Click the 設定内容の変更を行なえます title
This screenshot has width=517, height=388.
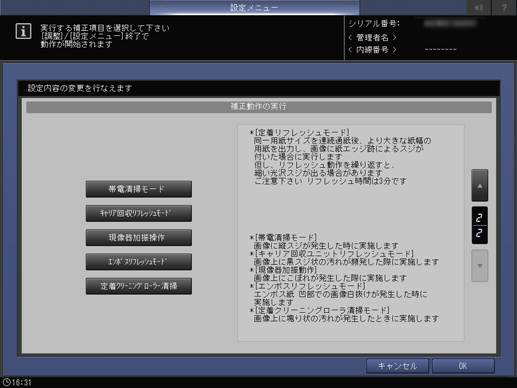(80, 88)
